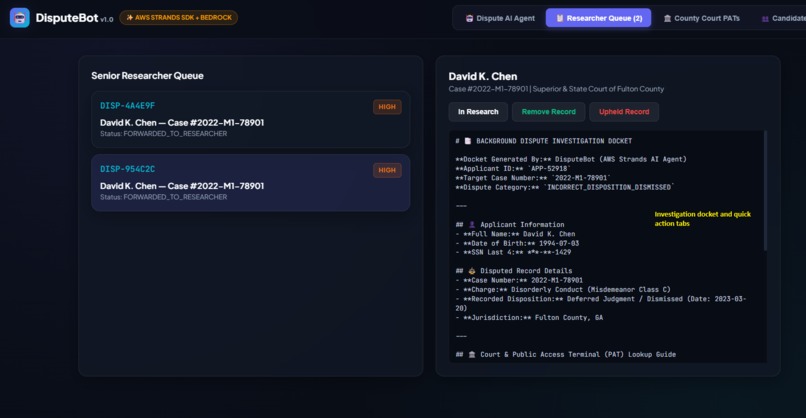This screenshot has height=418, width=806.
Task: Click the Date of Birth 1994-07-03 line
Action: pyautogui.click(x=517, y=243)
